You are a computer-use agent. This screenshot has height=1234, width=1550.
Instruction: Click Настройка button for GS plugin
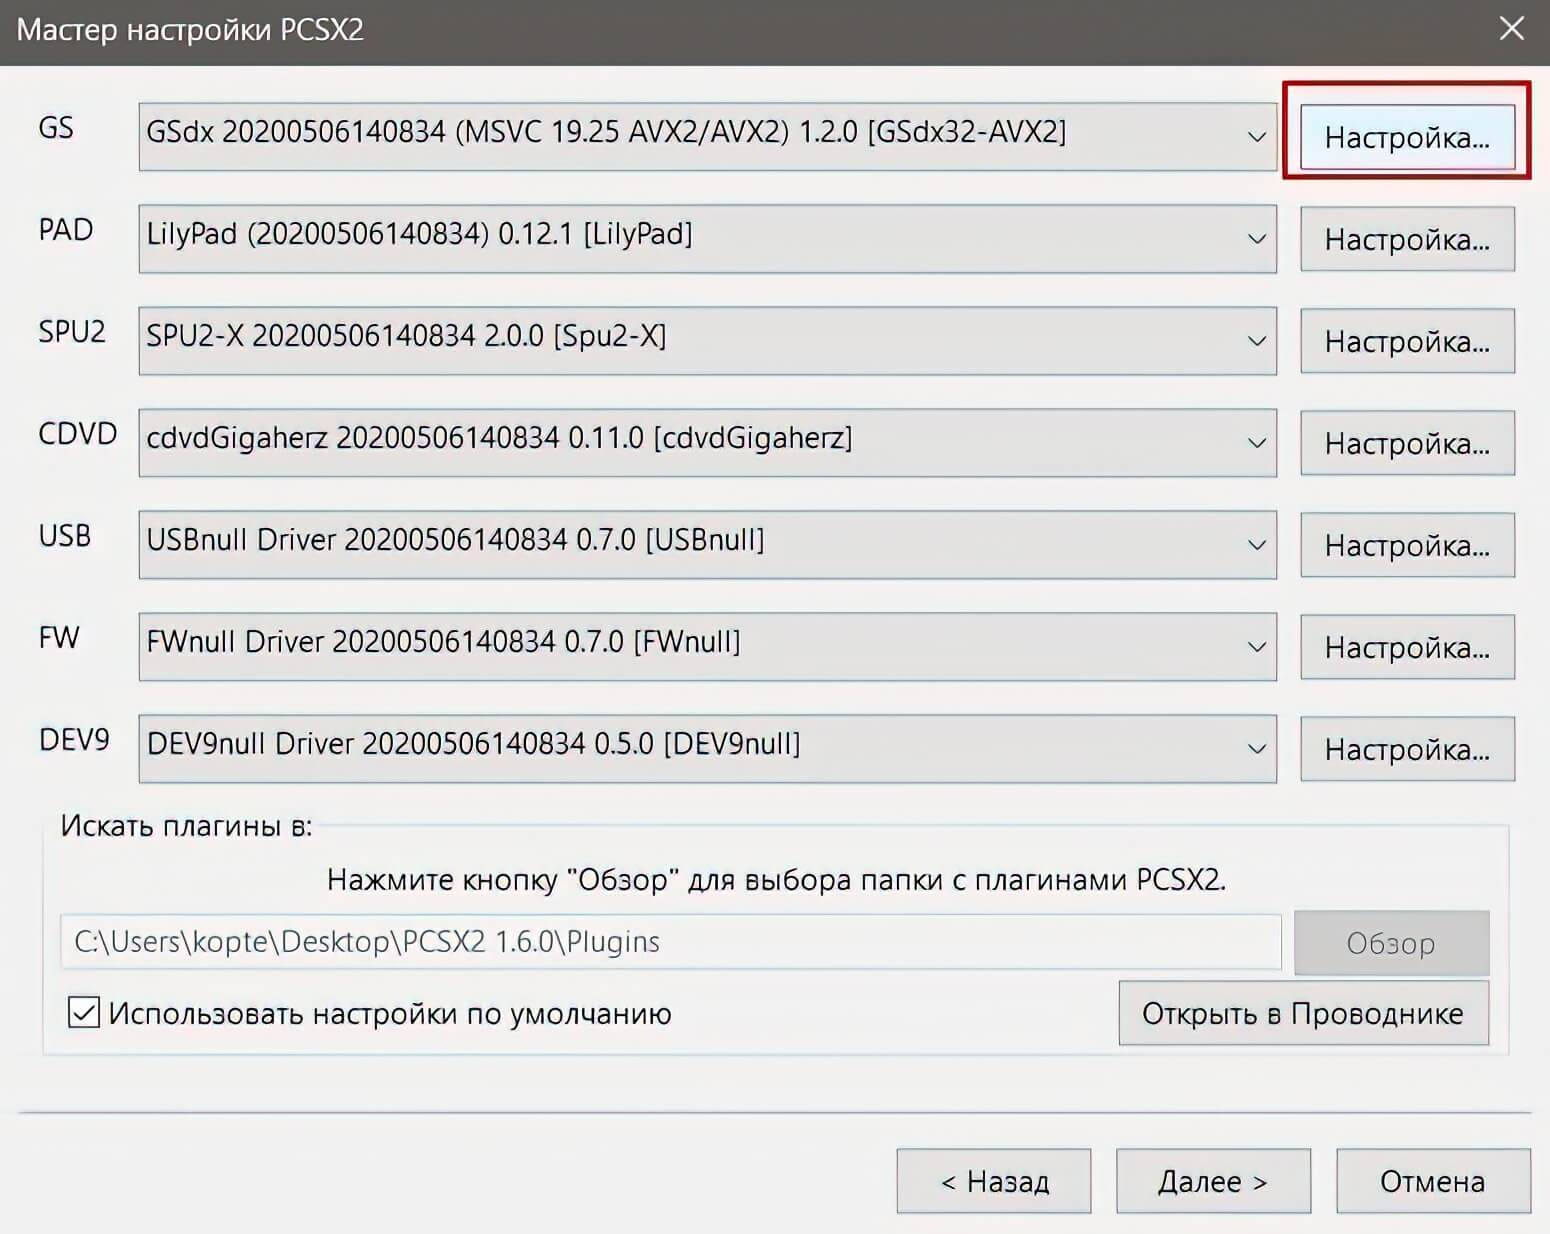click(x=1406, y=137)
